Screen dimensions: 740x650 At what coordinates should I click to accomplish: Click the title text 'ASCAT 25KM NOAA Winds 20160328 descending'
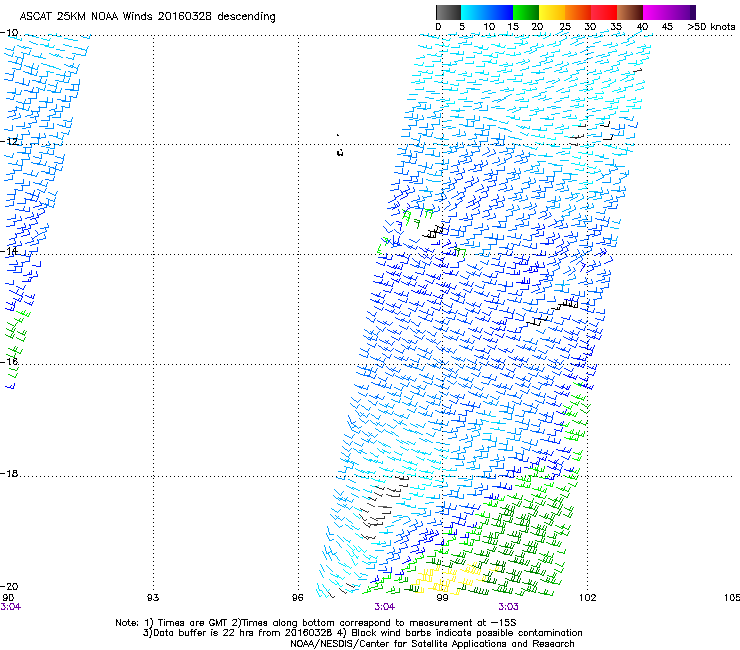pyautogui.click(x=147, y=17)
